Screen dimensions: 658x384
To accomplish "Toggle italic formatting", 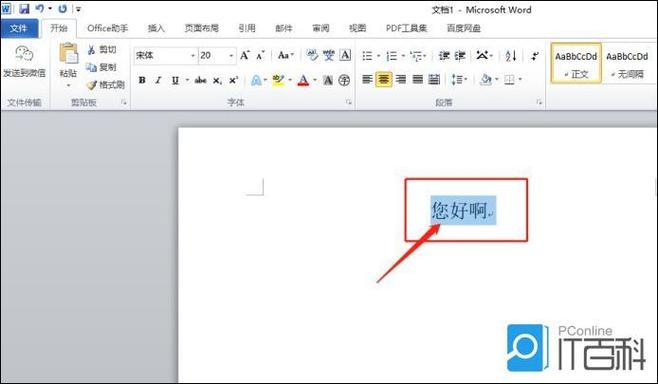I will 158,80.
